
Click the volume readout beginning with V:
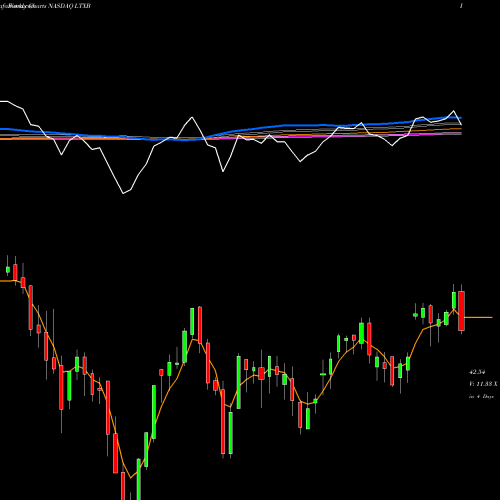click(x=483, y=384)
